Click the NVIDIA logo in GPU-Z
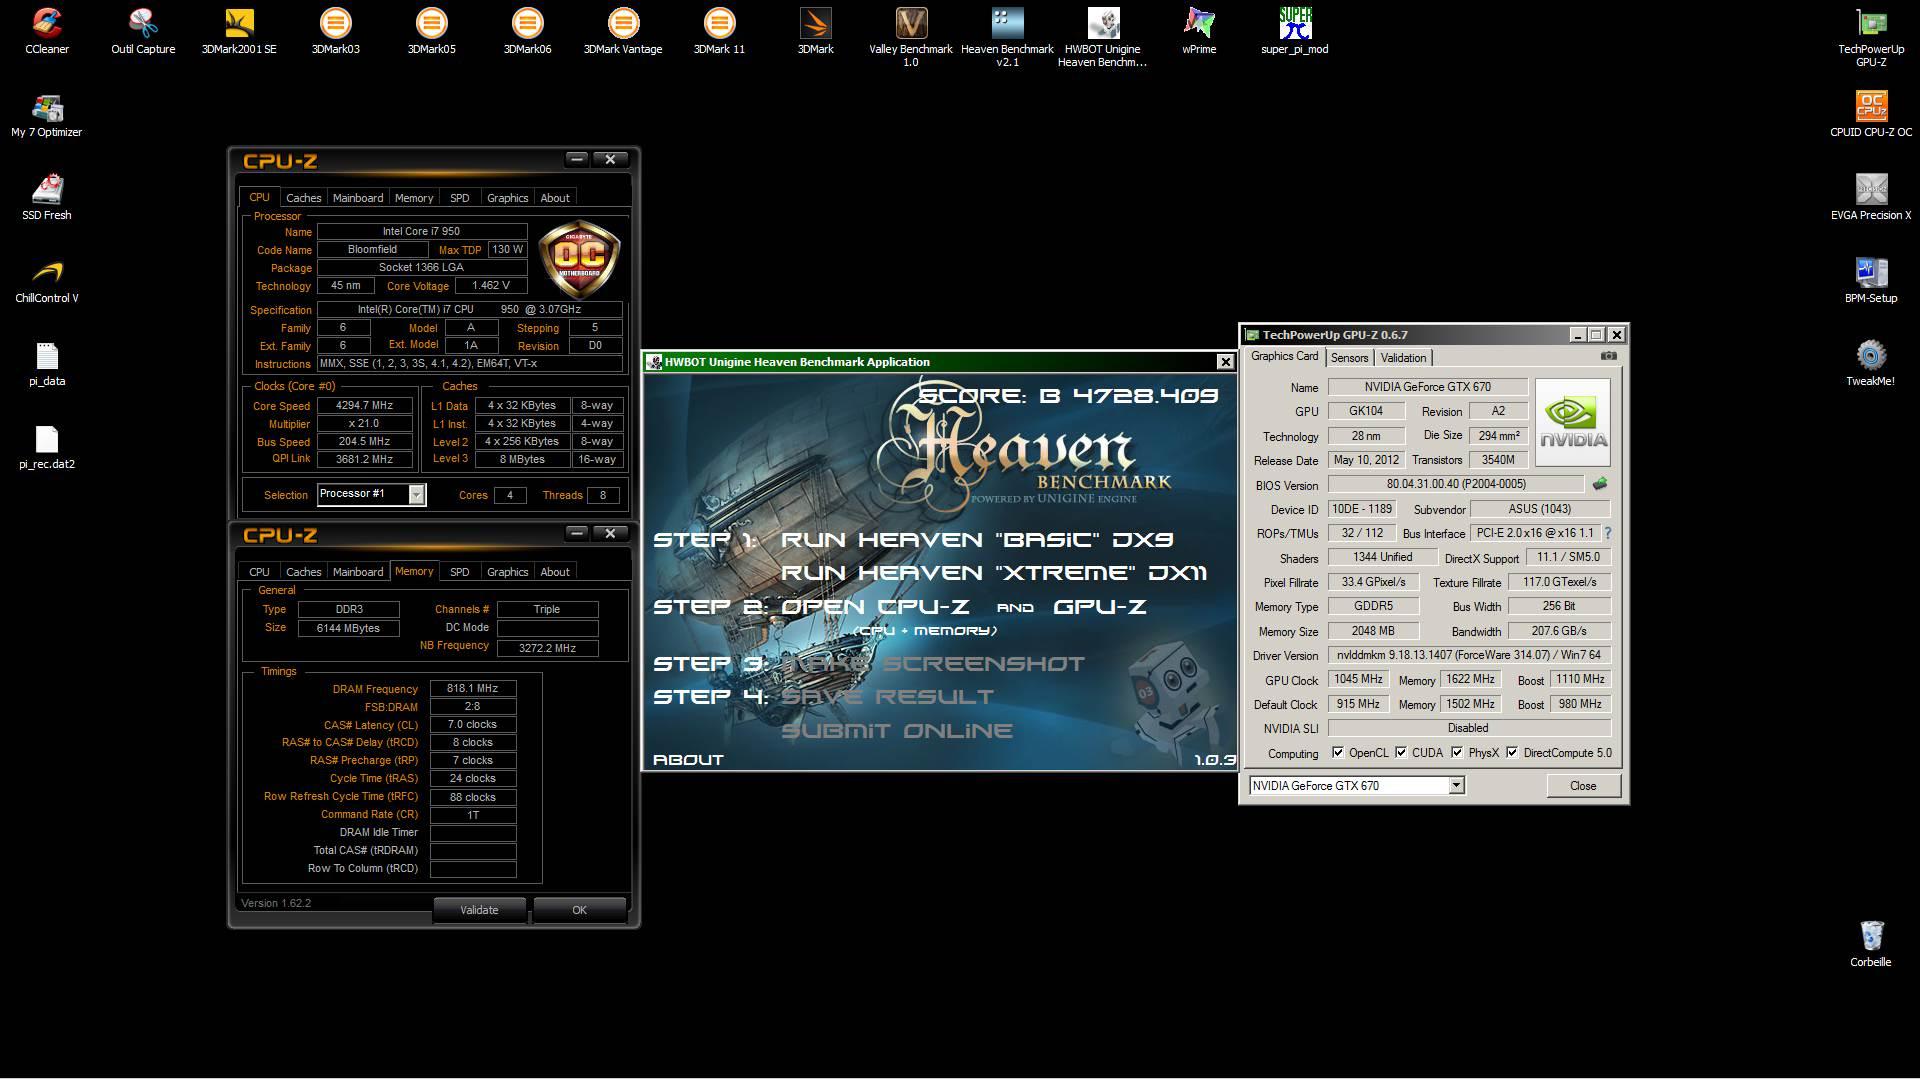The width and height of the screenshot is (1920, 1080). [1572, 422]
